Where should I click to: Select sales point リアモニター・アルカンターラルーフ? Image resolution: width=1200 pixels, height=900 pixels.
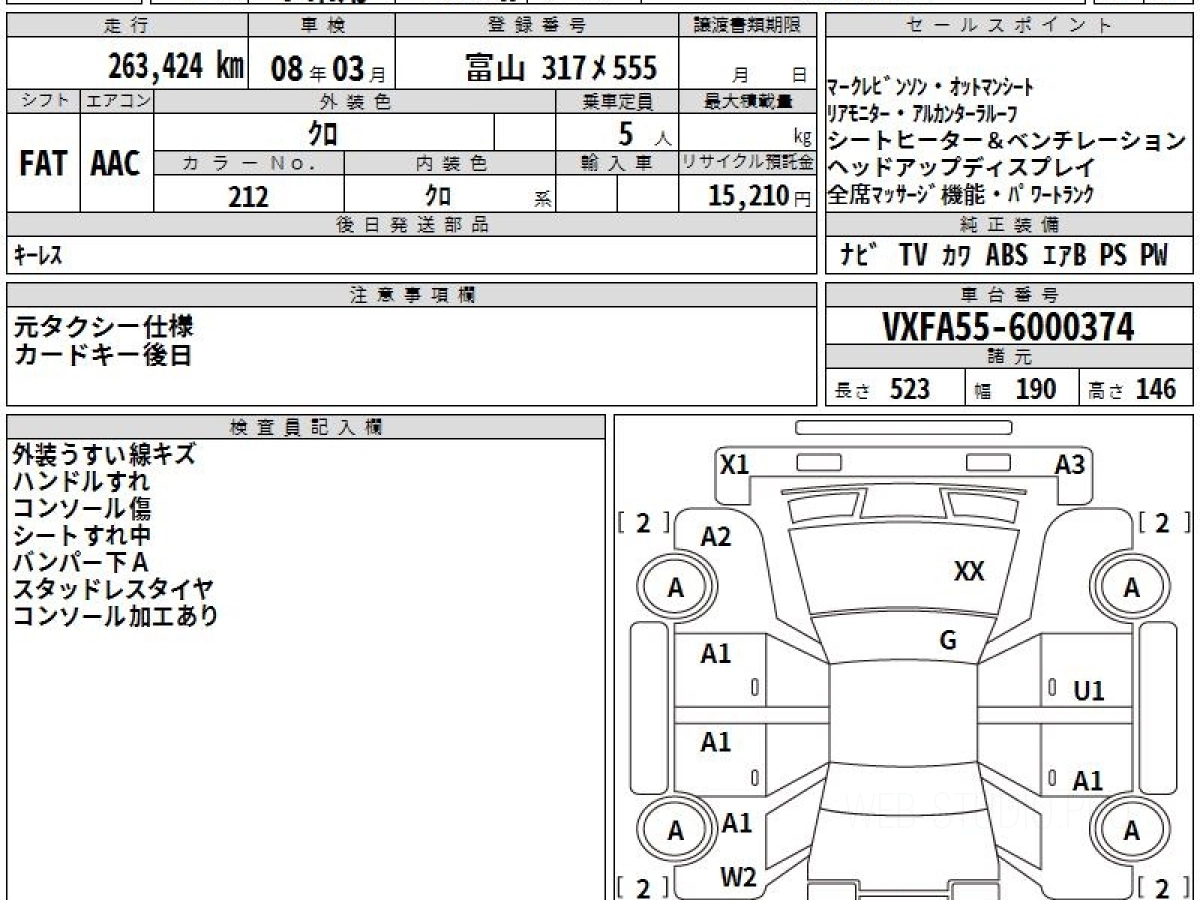click(x=922, y=114)
